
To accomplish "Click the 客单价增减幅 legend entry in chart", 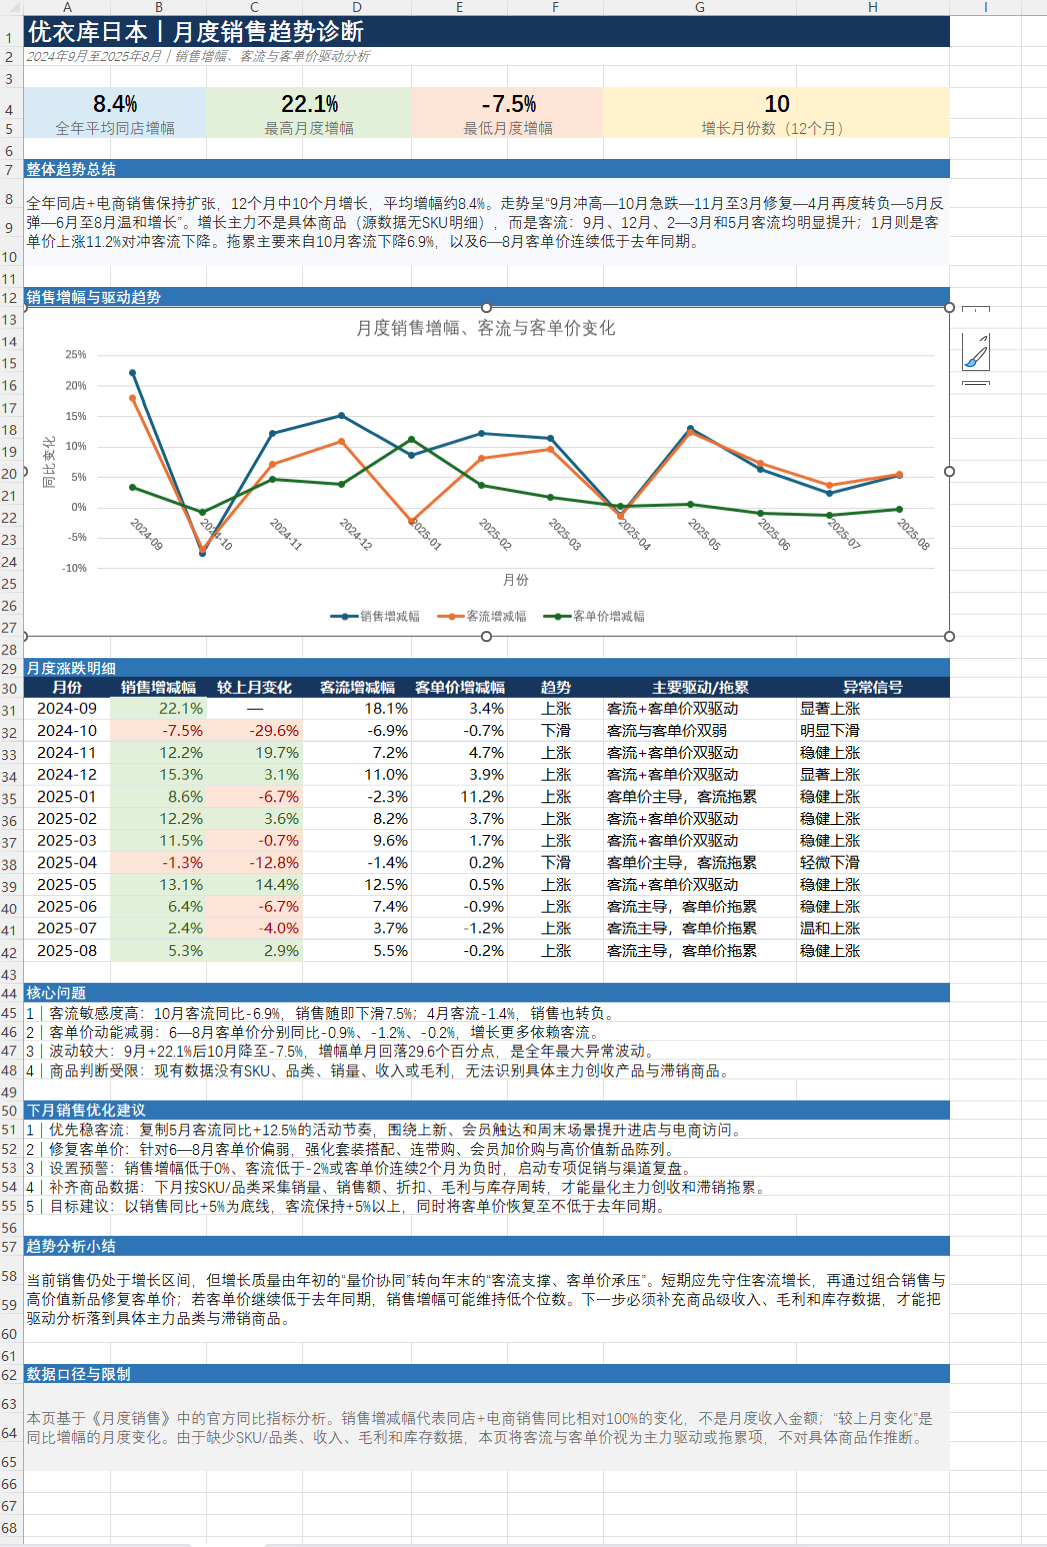I will [594, 616].
